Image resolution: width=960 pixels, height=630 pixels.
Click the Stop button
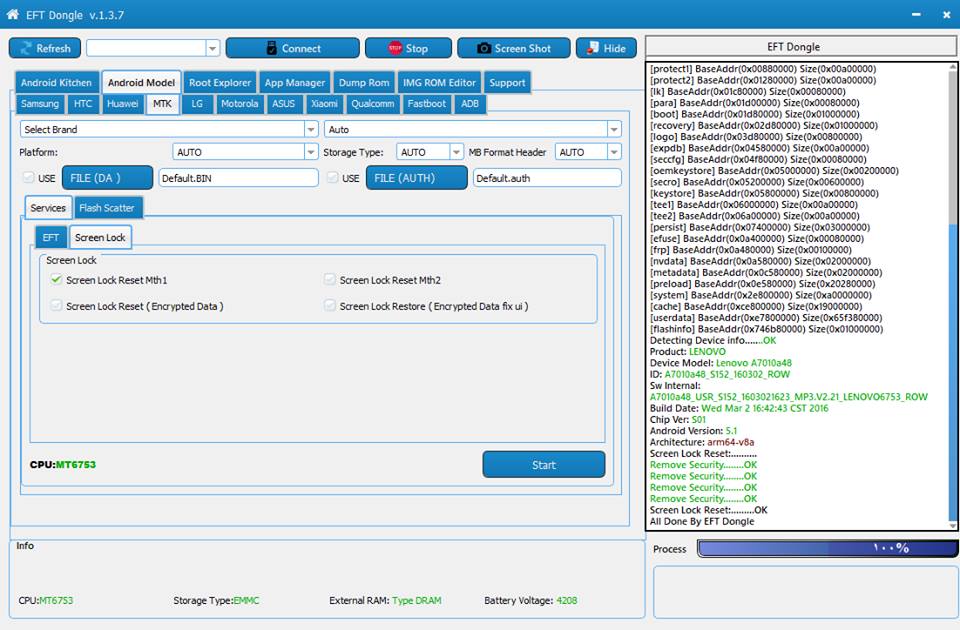click(408, 48)
